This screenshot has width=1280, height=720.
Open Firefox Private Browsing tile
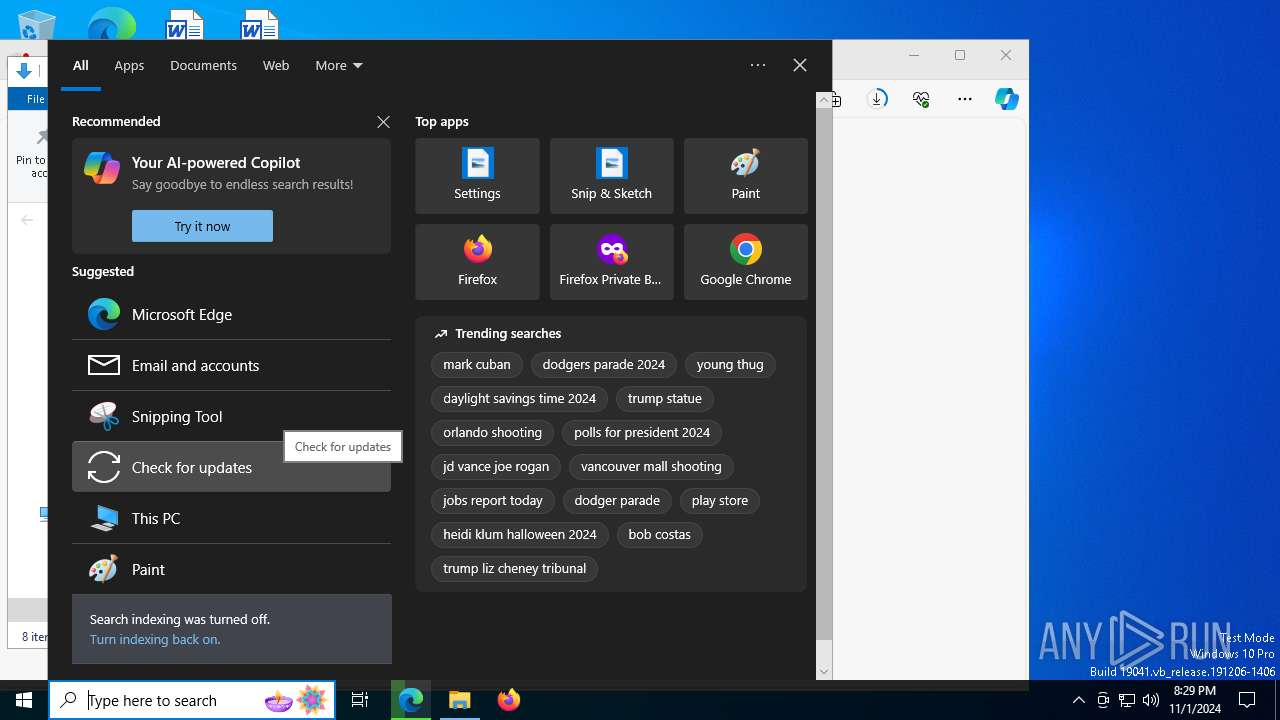point(611,262)
